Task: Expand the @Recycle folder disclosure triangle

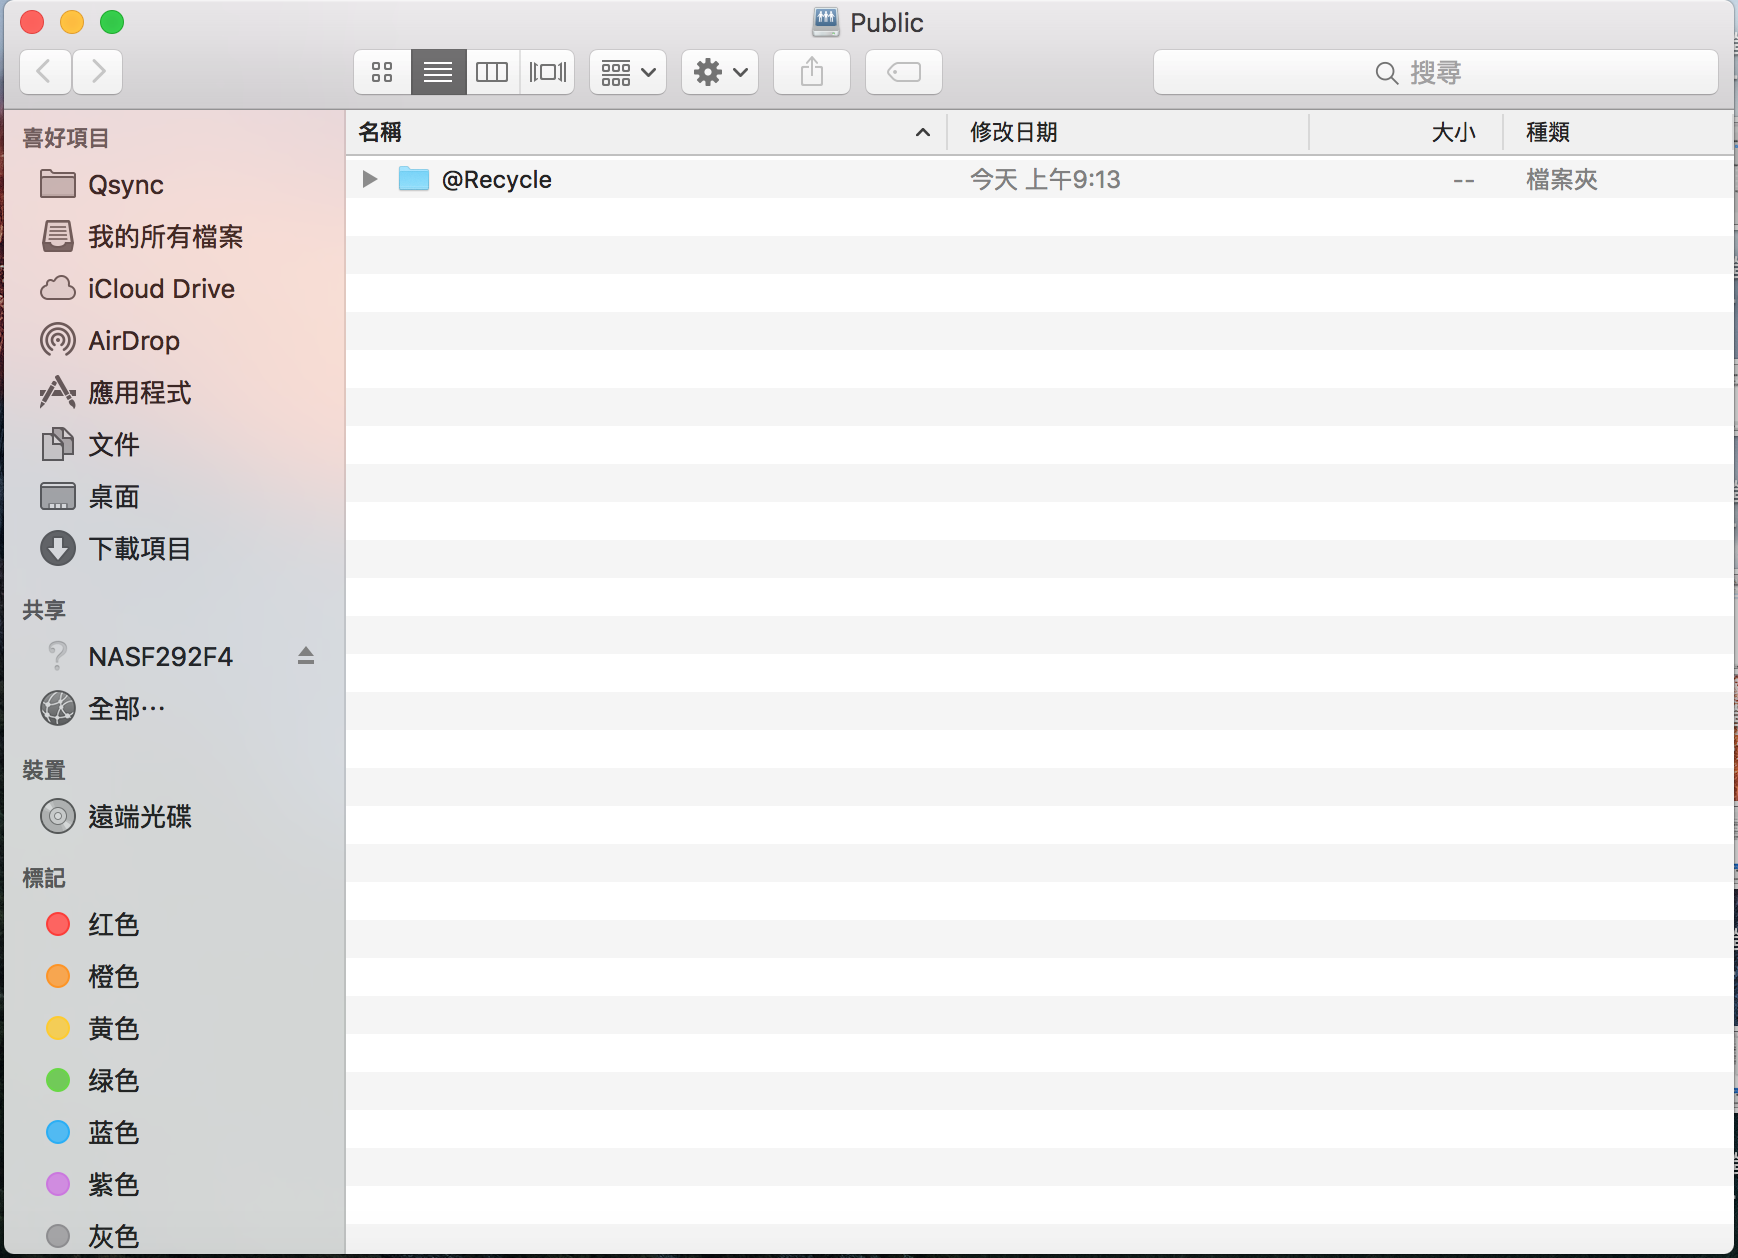Action: [x=370, y=179]
